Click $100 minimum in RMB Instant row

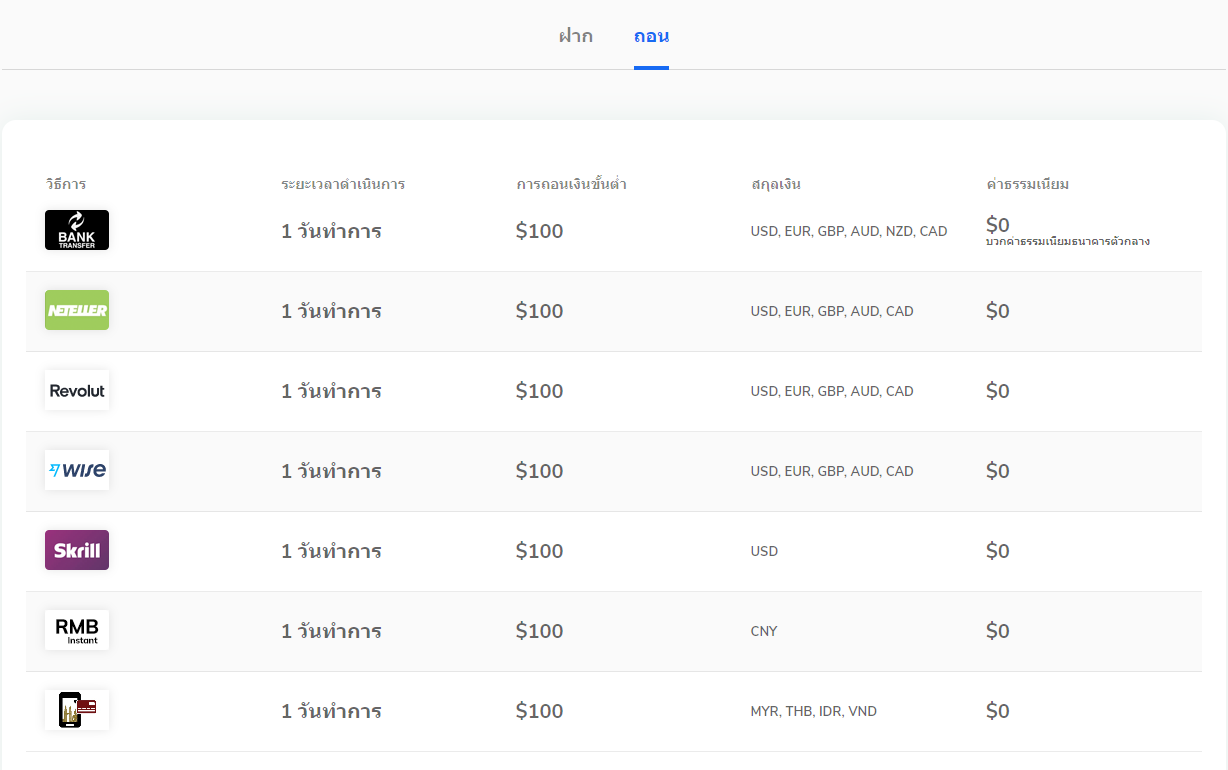[540, 631]
